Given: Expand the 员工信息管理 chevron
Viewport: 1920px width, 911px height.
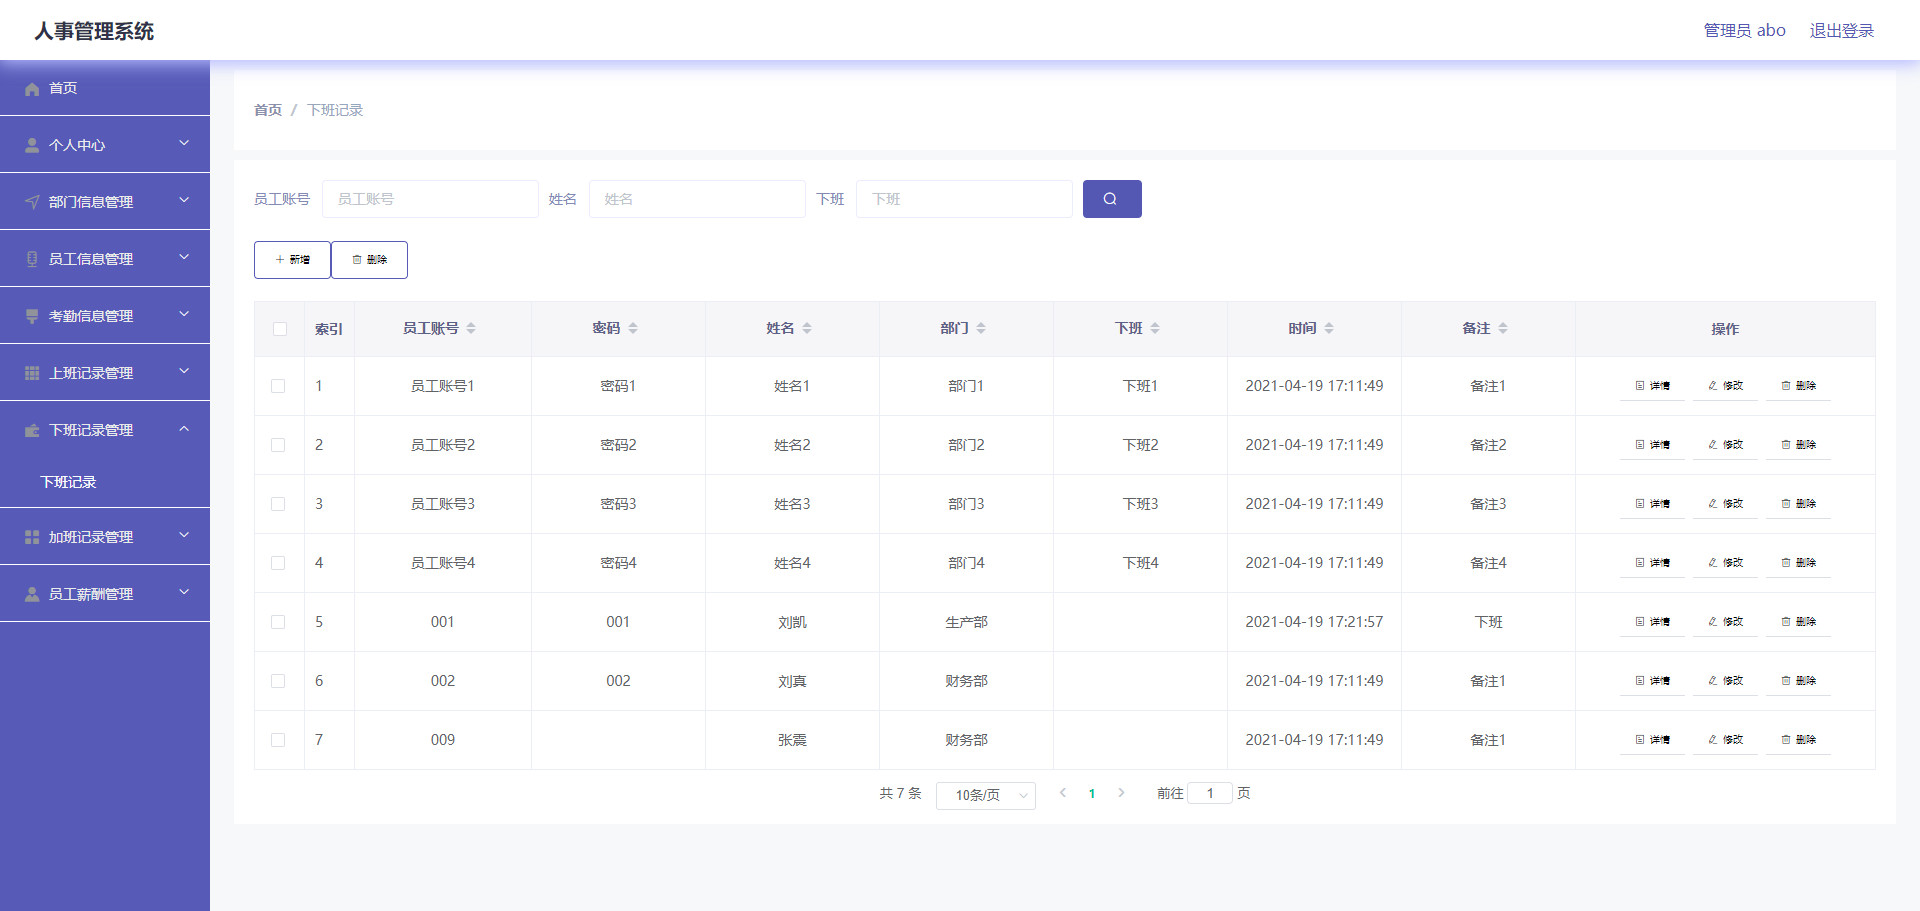Looking at the screenshot, I should click(x=184, y=257).
